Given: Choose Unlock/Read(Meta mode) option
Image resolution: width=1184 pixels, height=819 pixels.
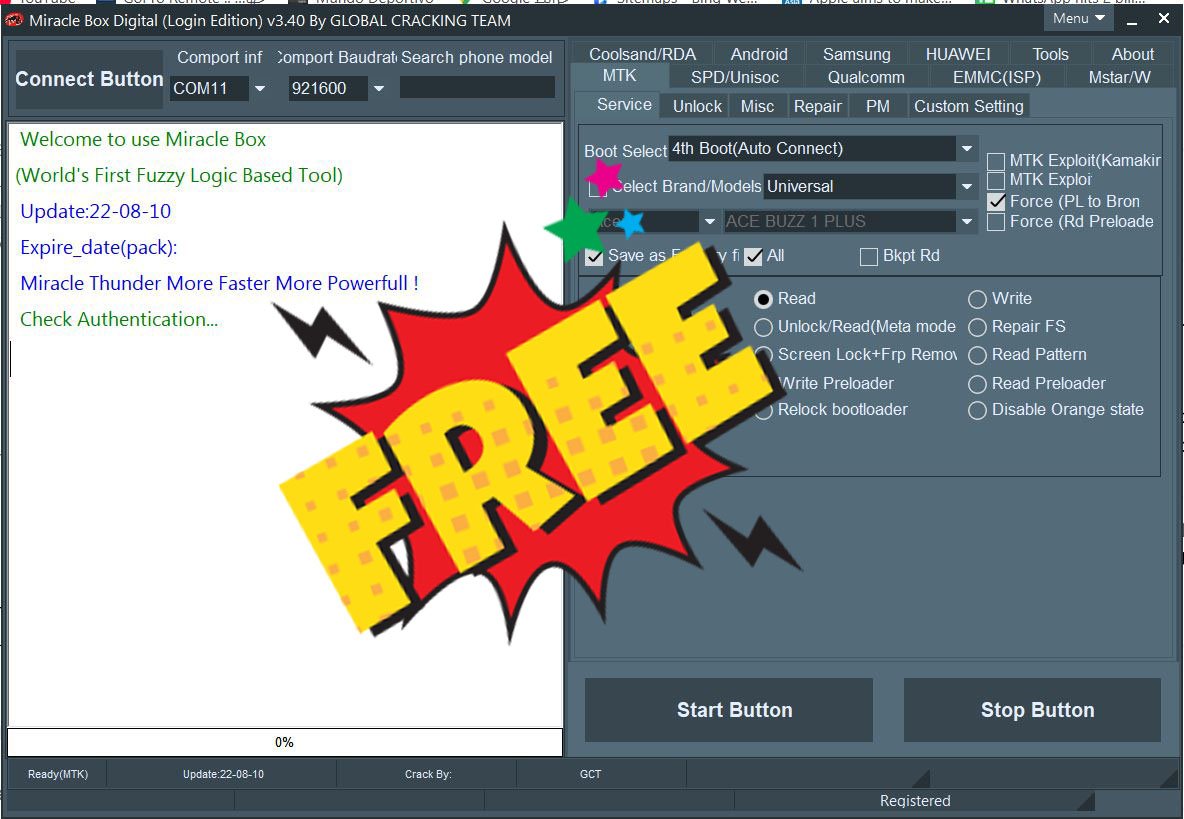Looking at the screenshot, I should click(x=763, y=328).
